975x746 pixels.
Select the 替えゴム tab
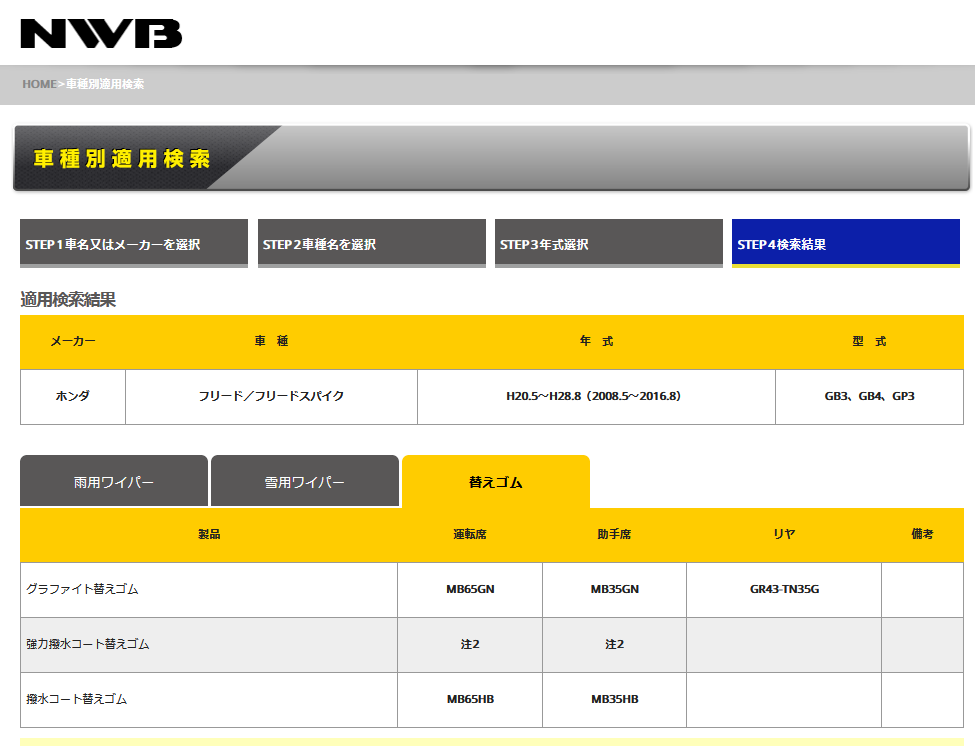pyautogui.click(x=496, y=482)
